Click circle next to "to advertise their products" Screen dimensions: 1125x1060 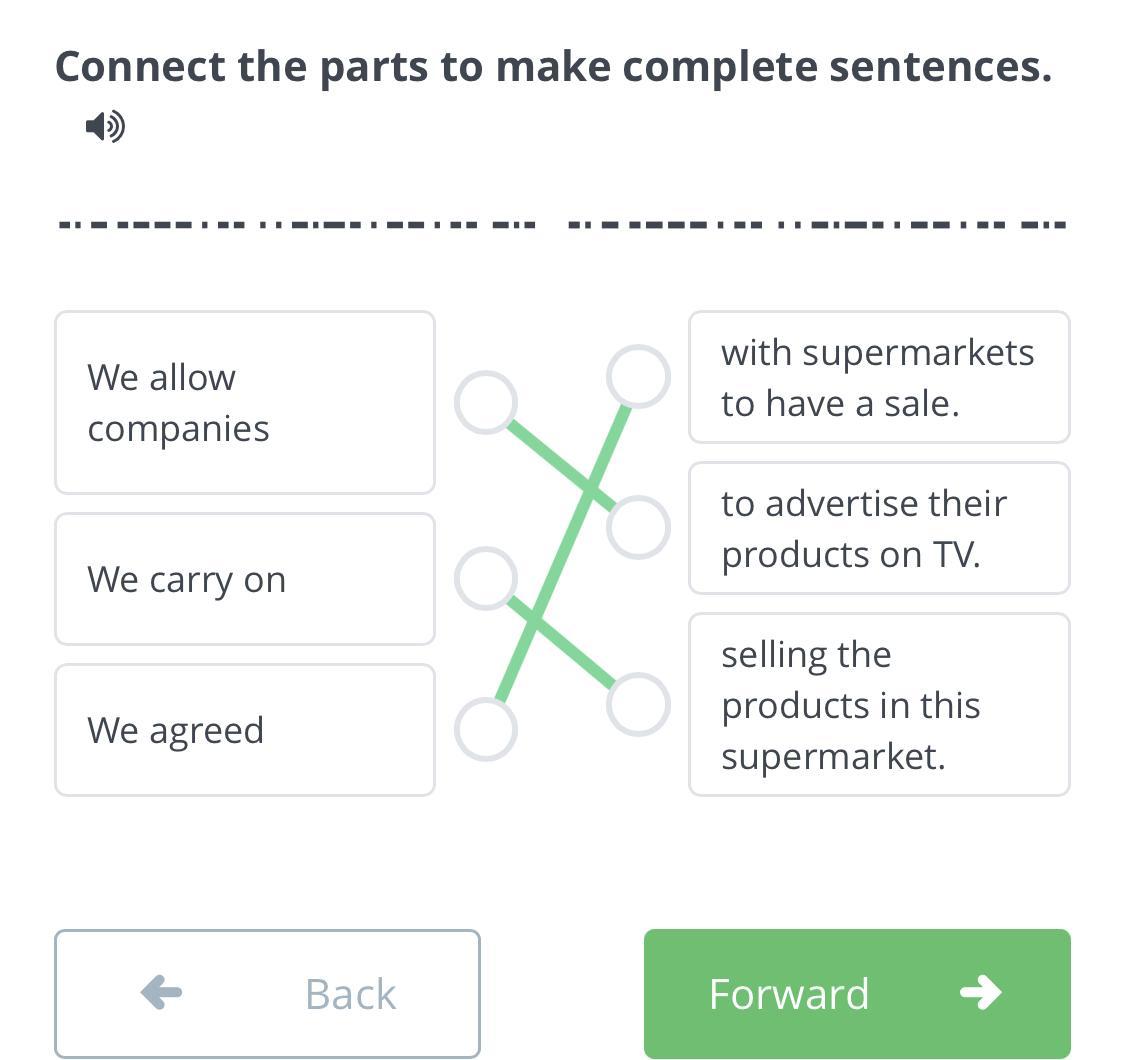click(x=638, y=527)
